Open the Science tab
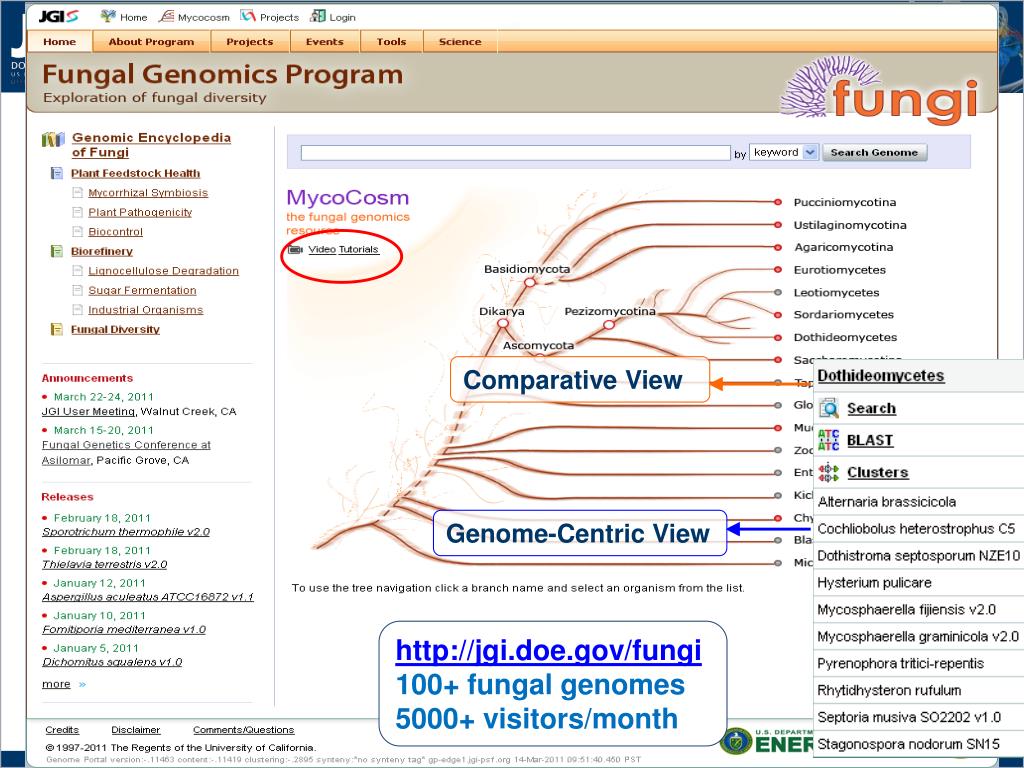This screenshot has width=1024, height=768. 460,41
